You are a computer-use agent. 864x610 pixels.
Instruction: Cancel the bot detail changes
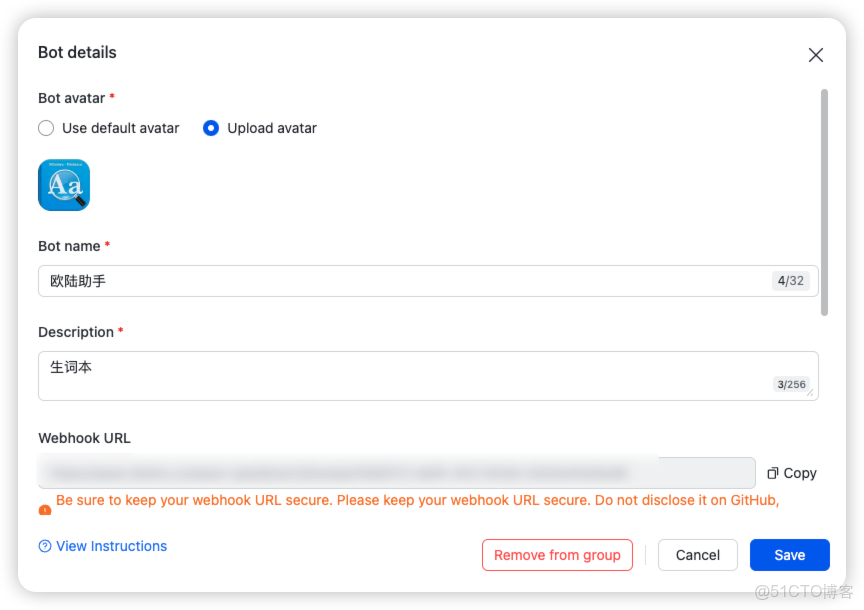click(697, 555)
